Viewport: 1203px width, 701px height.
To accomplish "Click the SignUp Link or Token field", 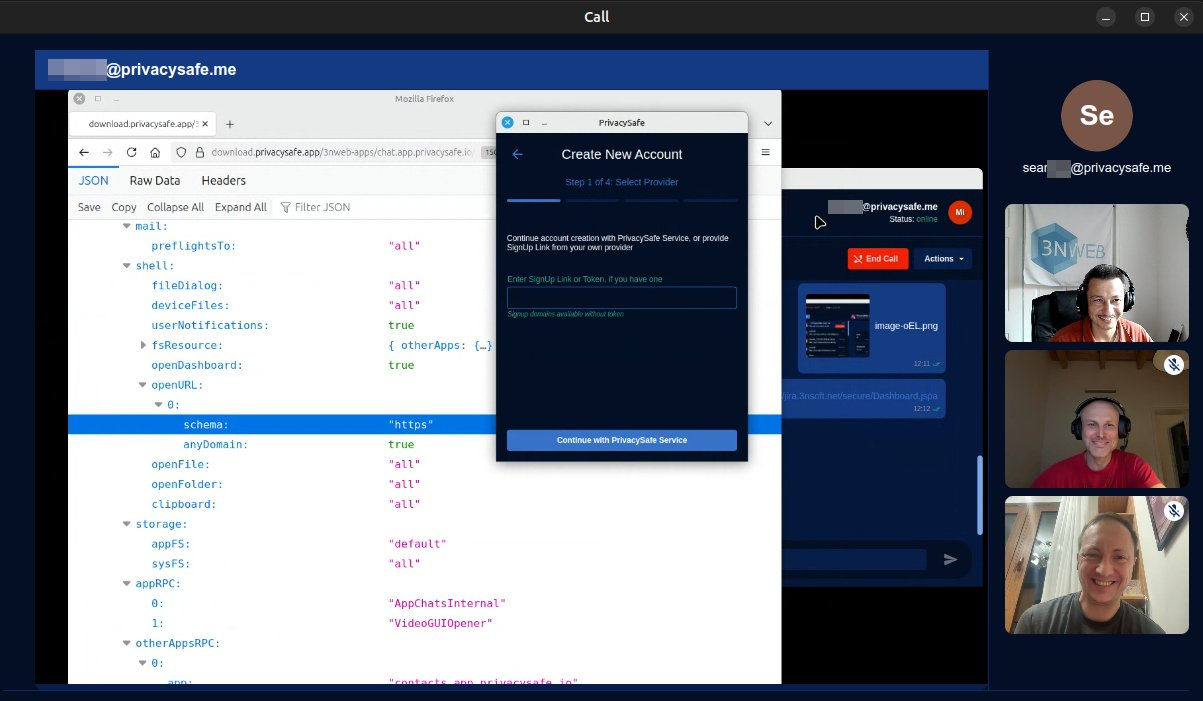I will [621, 298].
